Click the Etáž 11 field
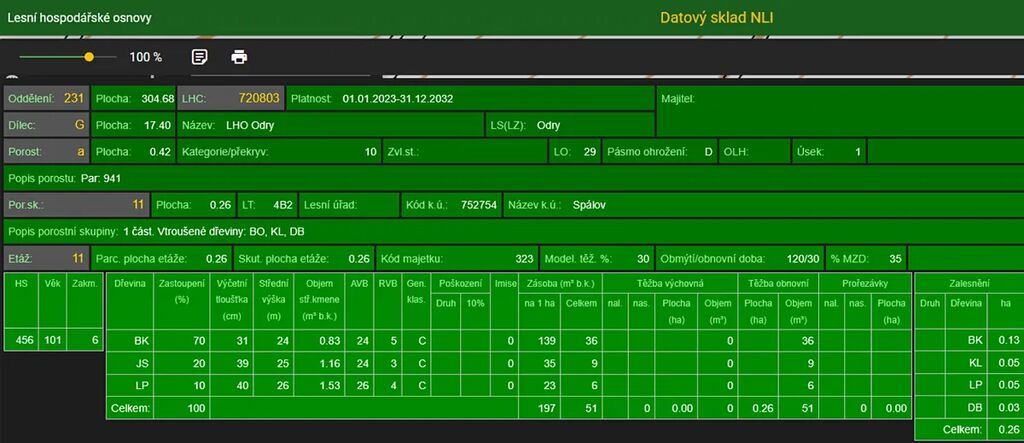1024x443 pixels. point(46,258)
